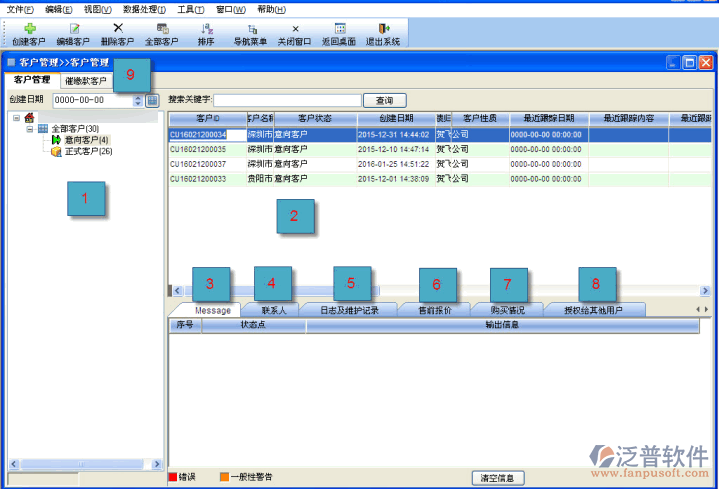
Task: Collapse the 全部客户 tree node
Action: (29, 129)
